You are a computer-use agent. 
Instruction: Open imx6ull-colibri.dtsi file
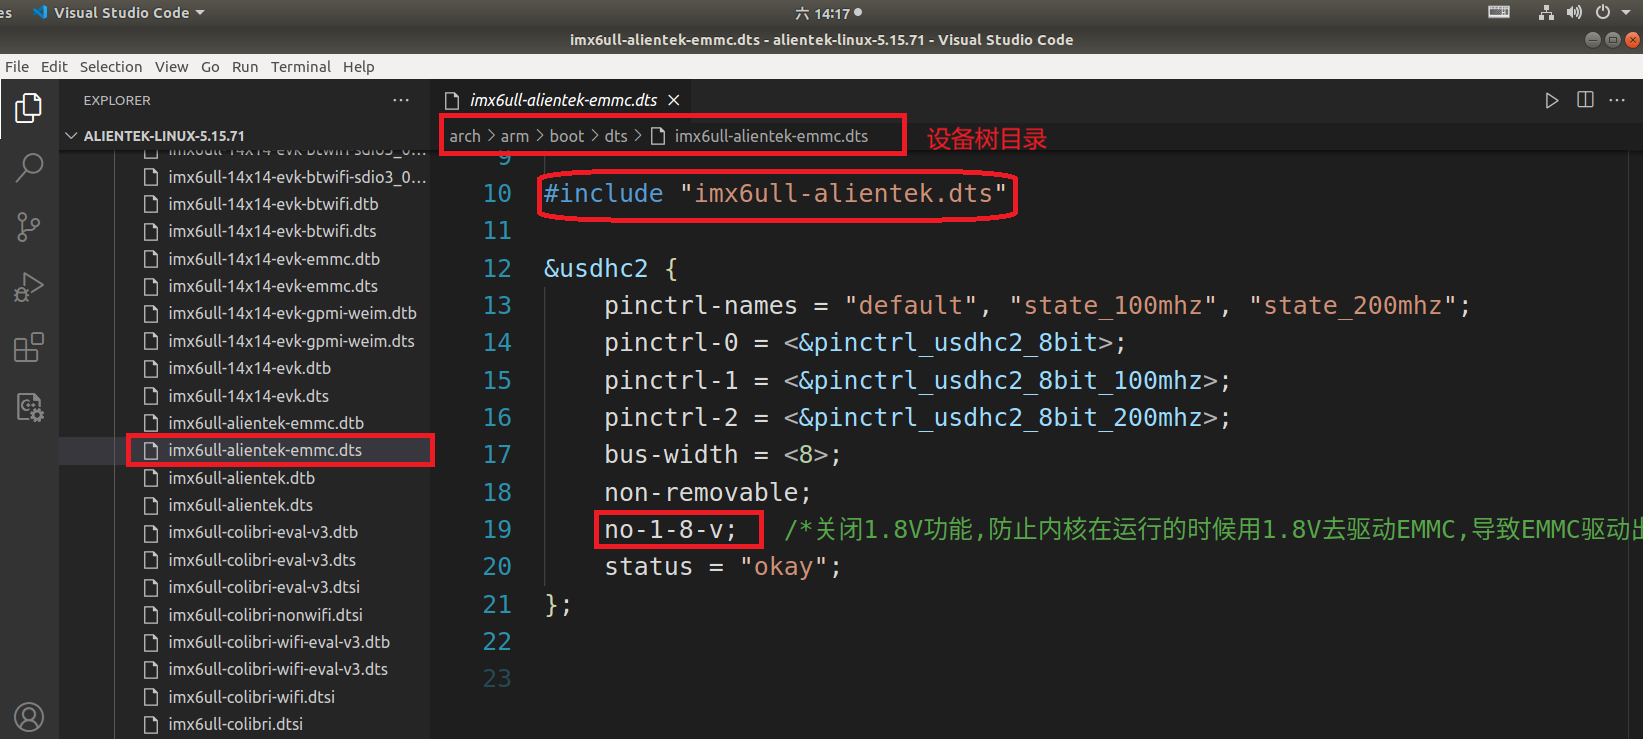(235, 724)
